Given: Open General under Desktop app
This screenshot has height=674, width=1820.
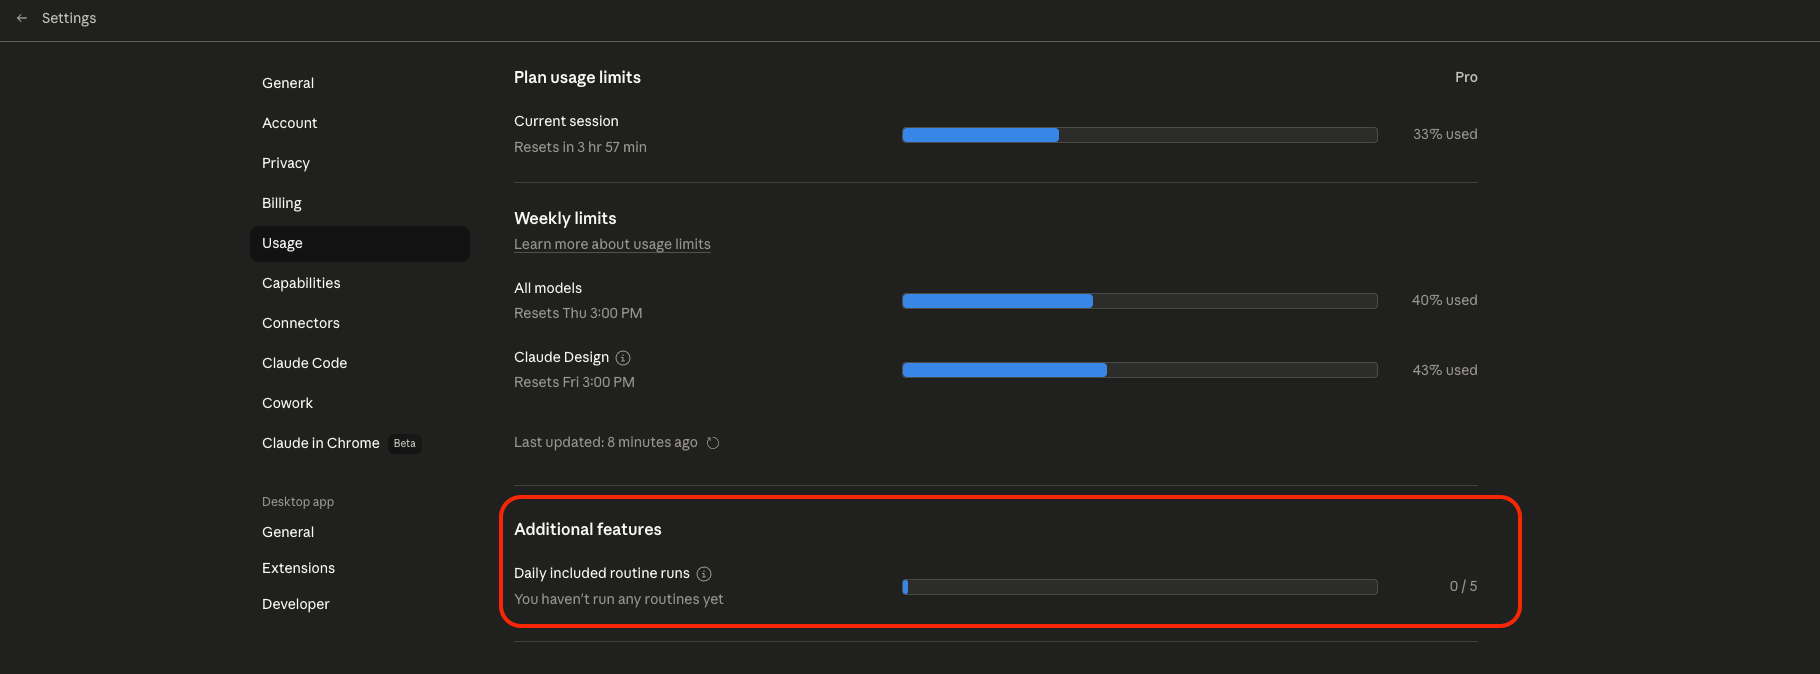Looking at the screenshot, I should click(360, 532).
